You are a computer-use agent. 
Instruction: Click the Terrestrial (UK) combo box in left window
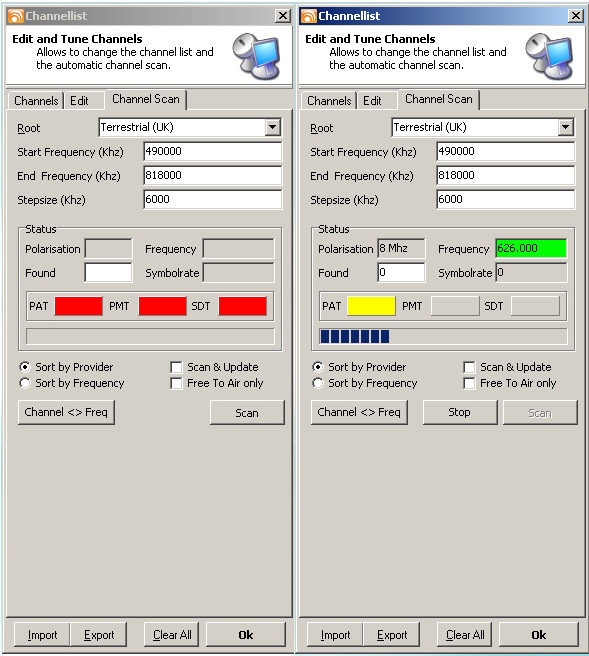click(190, 127)
